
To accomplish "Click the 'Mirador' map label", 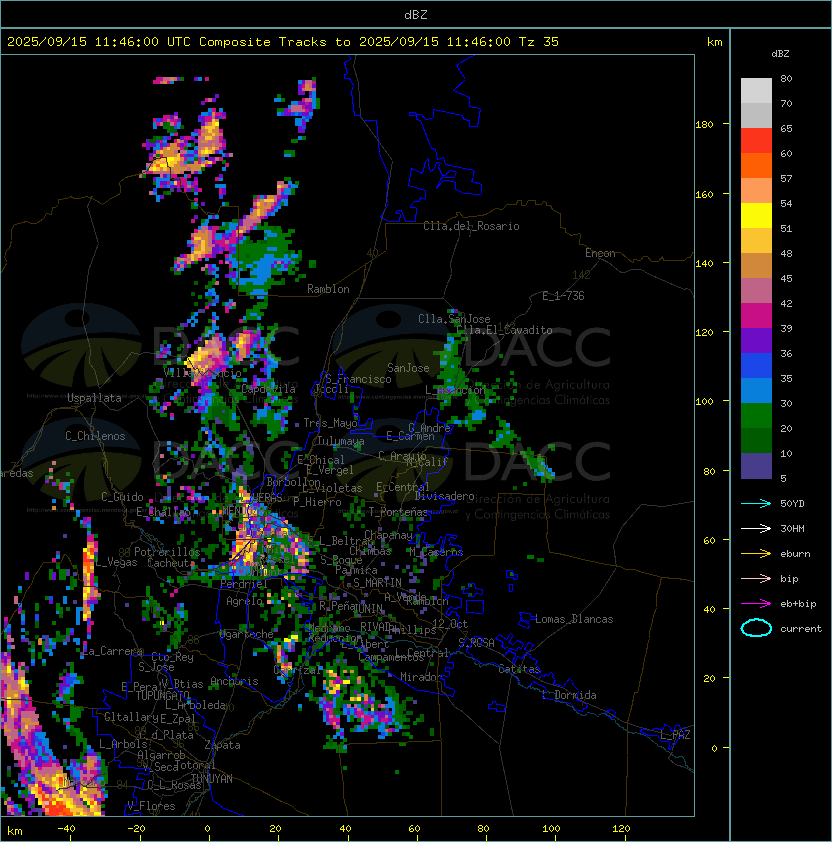I will [422, 677].
